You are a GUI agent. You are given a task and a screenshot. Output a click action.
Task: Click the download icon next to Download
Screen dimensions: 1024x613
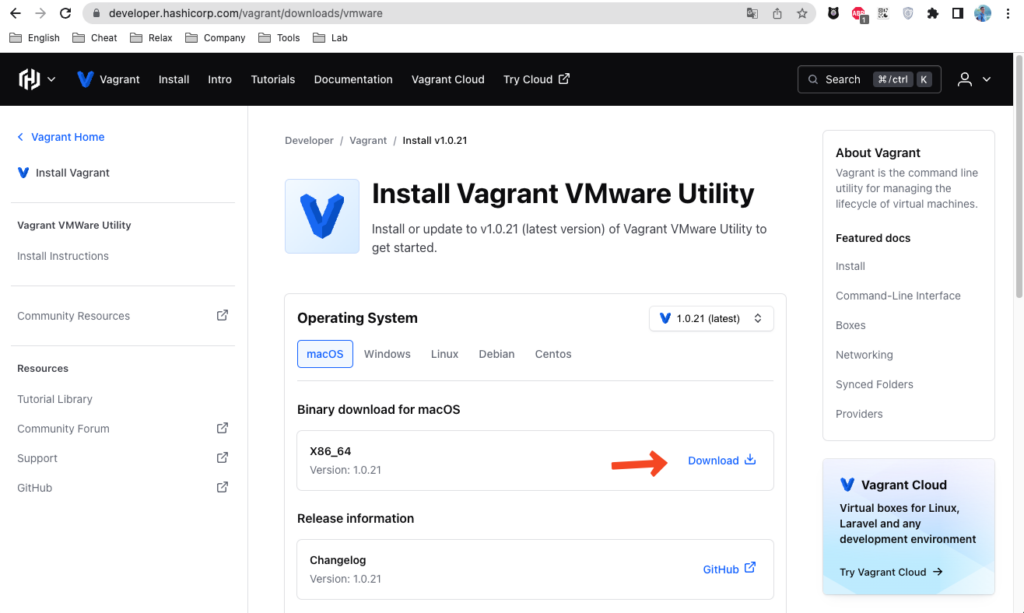[x=750, y=460]
